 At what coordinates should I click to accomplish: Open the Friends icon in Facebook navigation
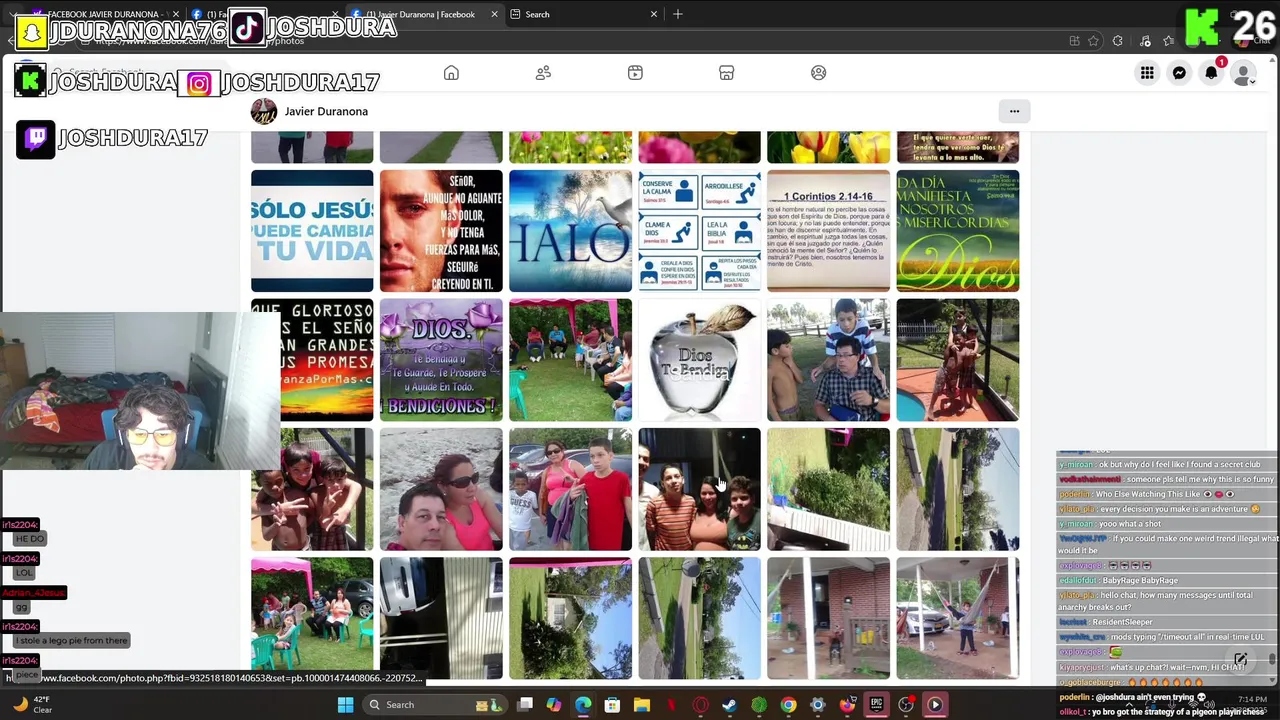tap(543, 73)
